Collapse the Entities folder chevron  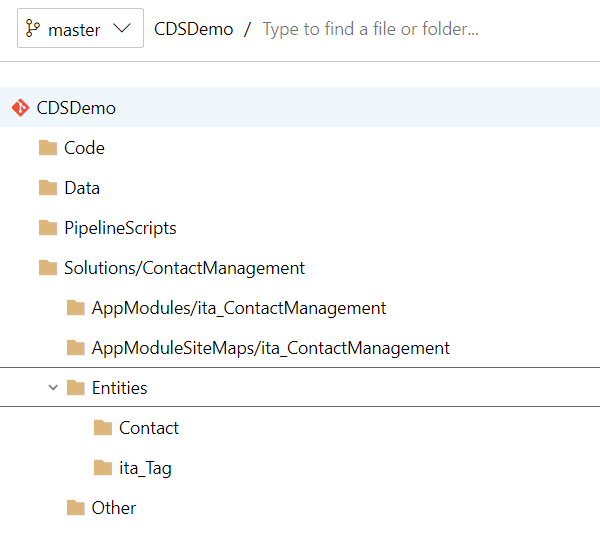53,388
